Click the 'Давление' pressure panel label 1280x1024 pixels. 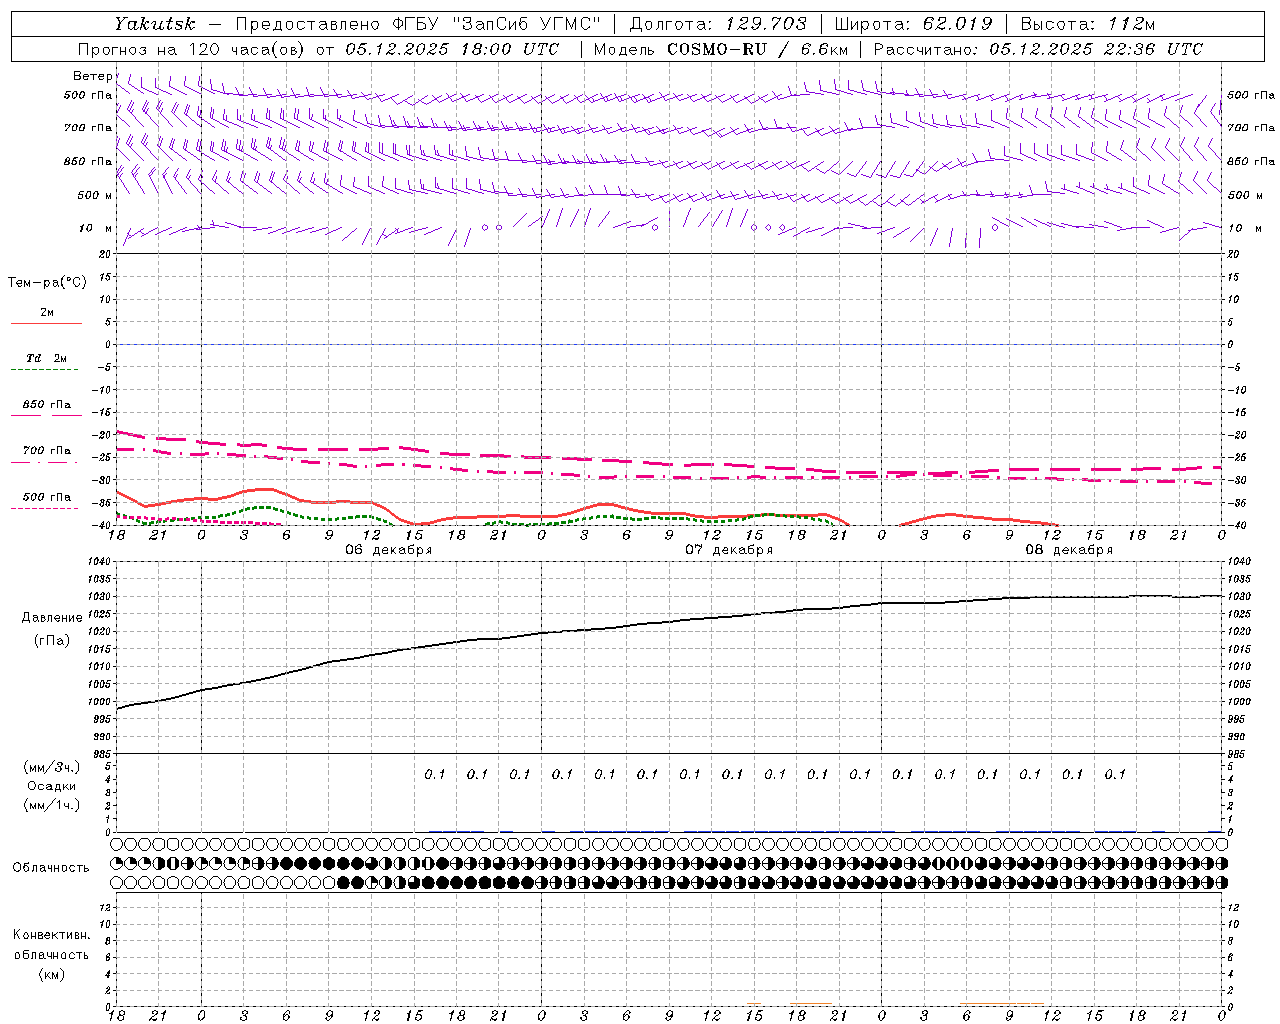tap(52, 618)
